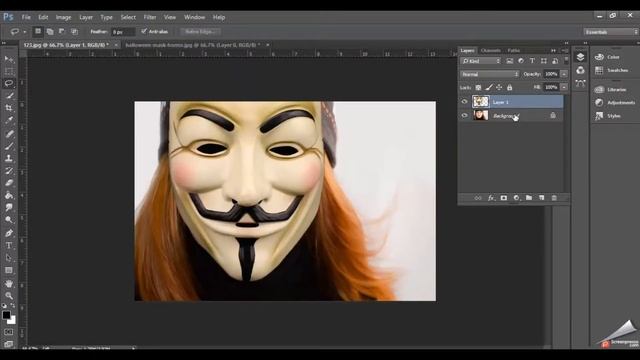Select the Eraser tool
640x360 pixels.
(9, 183)
